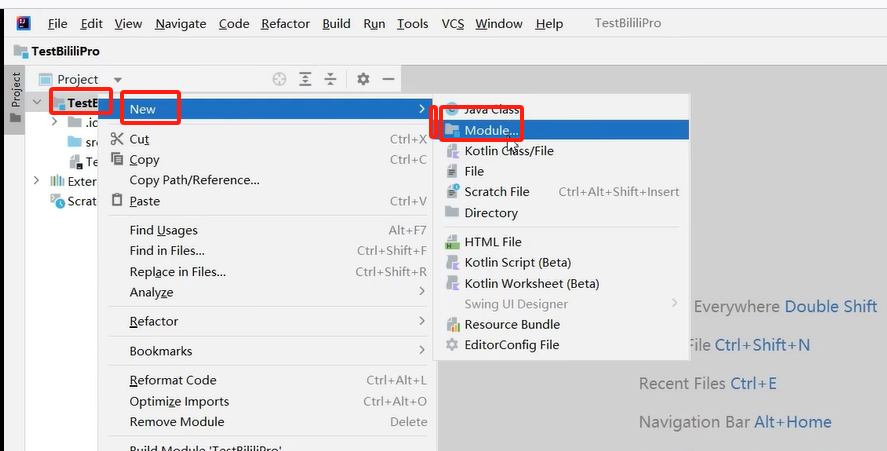The width and height of the screenshot is (887, 451).
Task: Choose Paste from context menu
Action: tap(268, 201)
